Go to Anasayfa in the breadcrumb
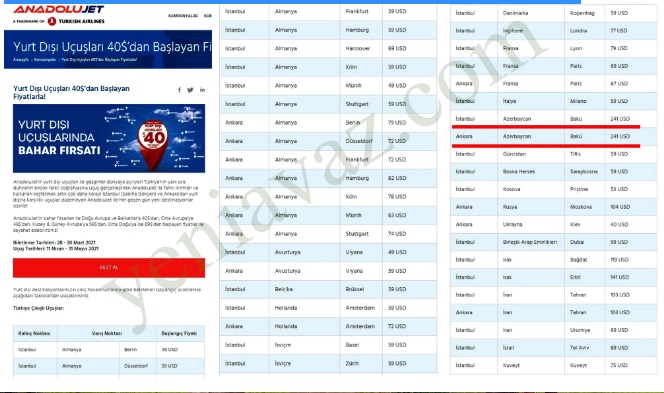The image size is (664, 393). pyautogui.click(x=21, y=60)
